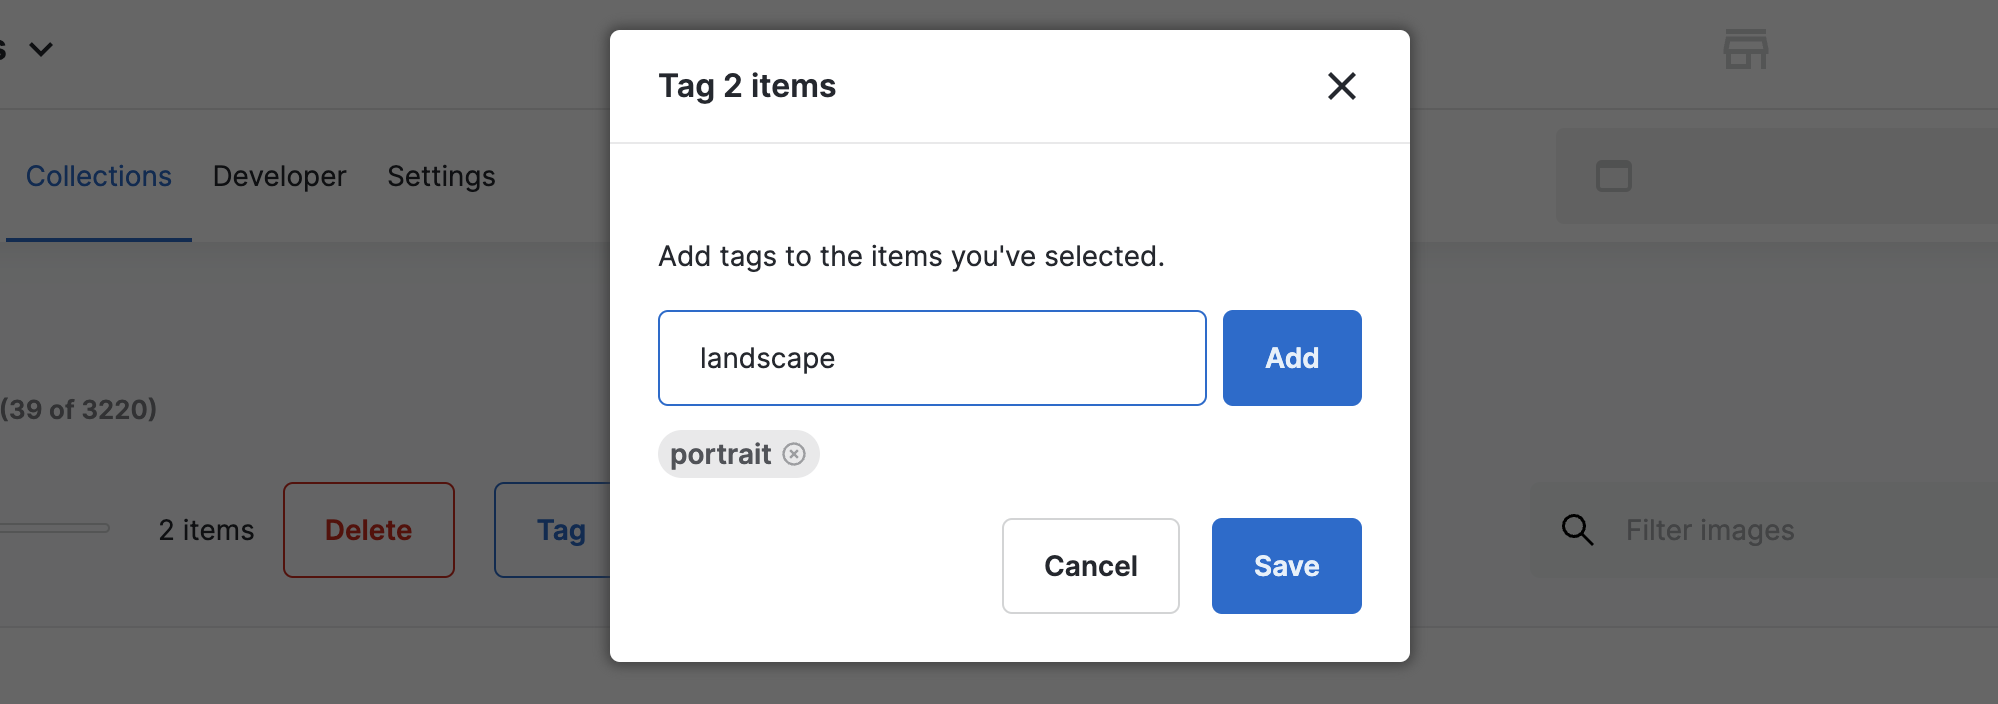Image resolution: width=1998 pixels, height=704 pixels.
Task: Select the portrait tag chip
Action: [x=720, y=454]
